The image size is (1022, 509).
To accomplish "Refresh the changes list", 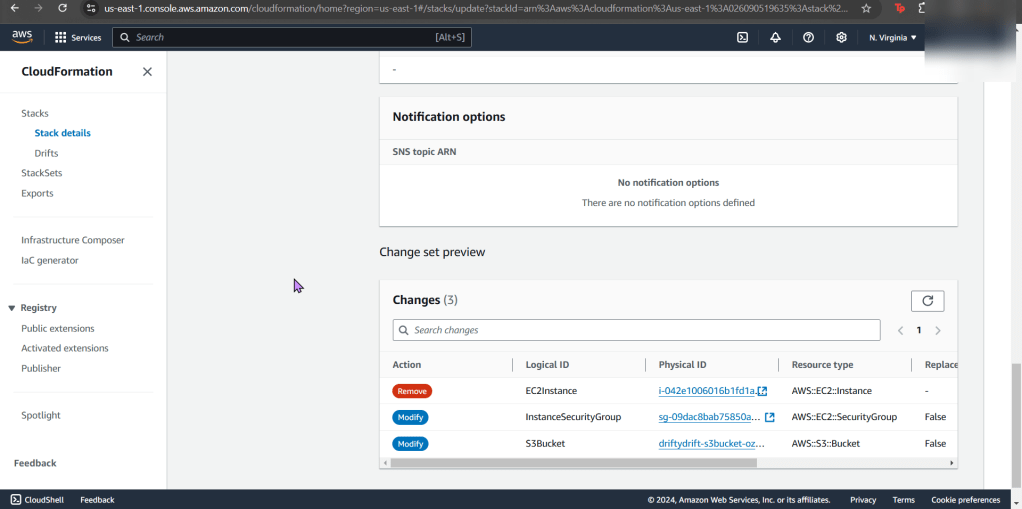I will (927, 301).
